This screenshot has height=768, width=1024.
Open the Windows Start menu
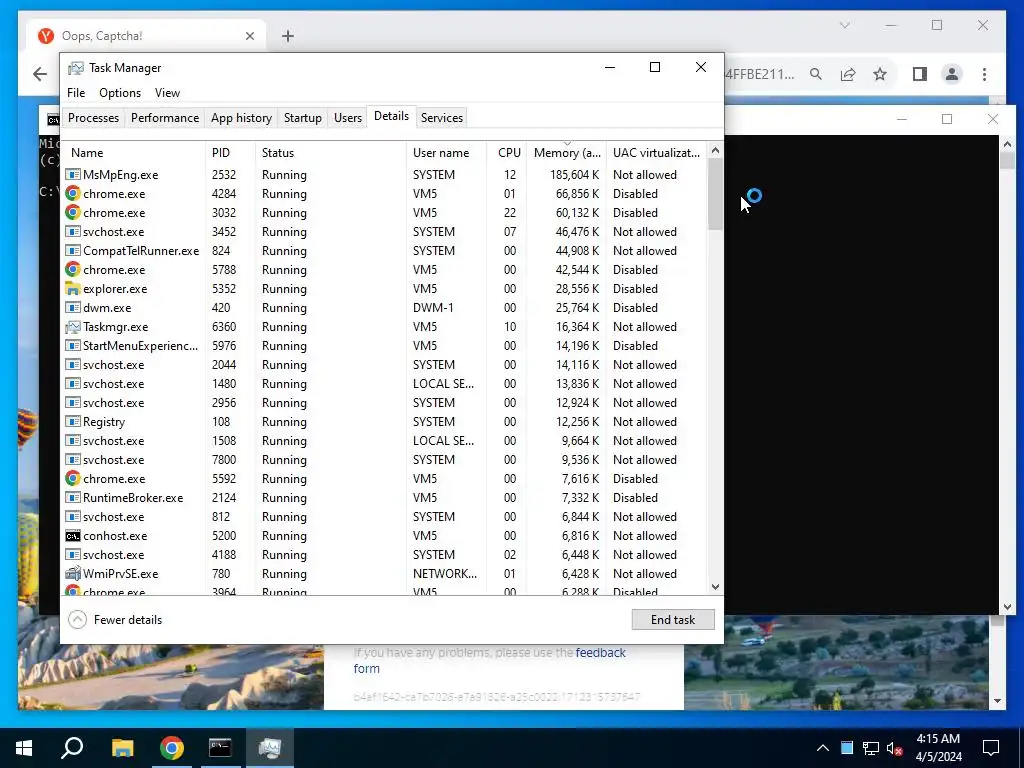click(x=24, y=748)
